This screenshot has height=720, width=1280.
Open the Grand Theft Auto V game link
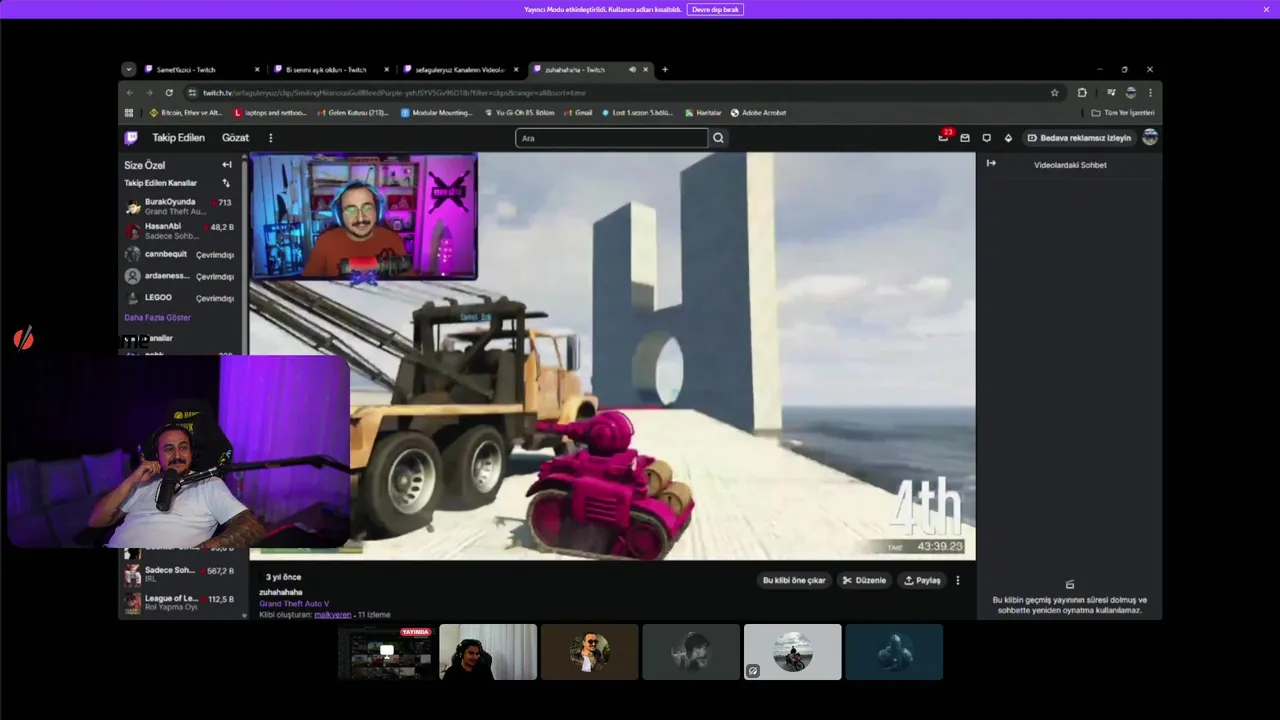pyautogui.click(x=294, y=604)
